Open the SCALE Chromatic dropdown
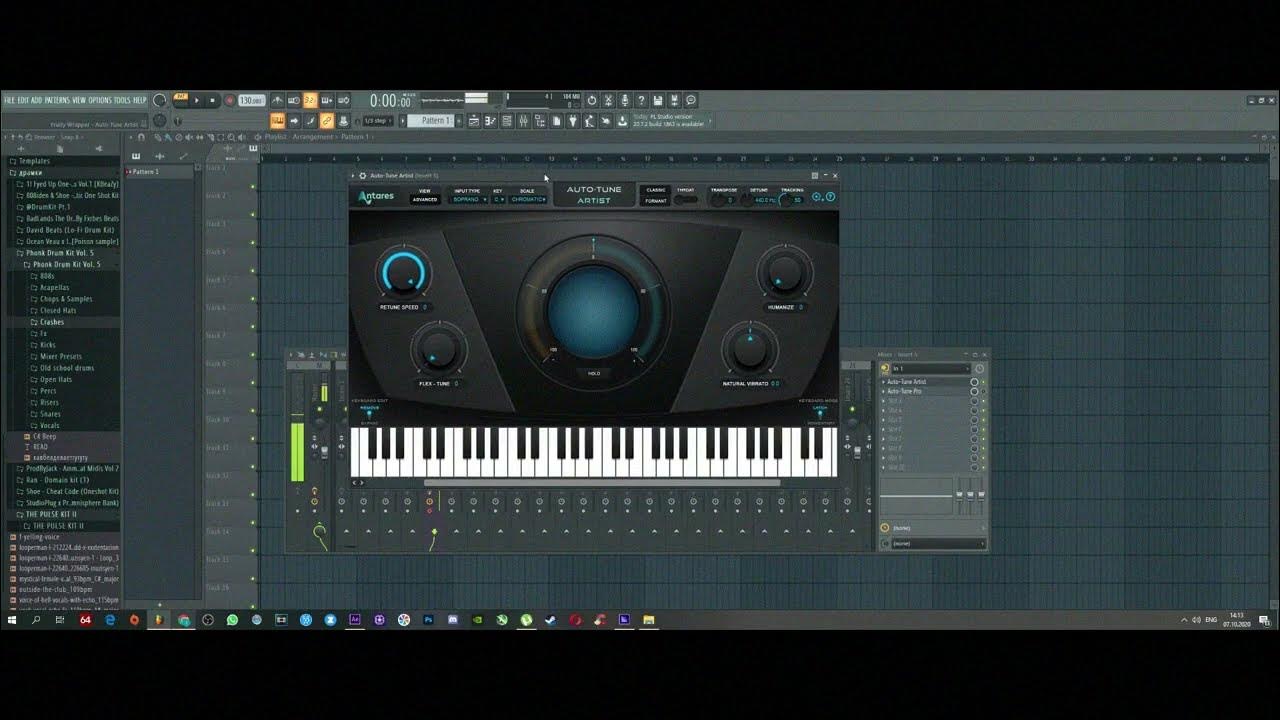Image resolution: width=1280 pixels, height=720 pixels. pos(529,199)
